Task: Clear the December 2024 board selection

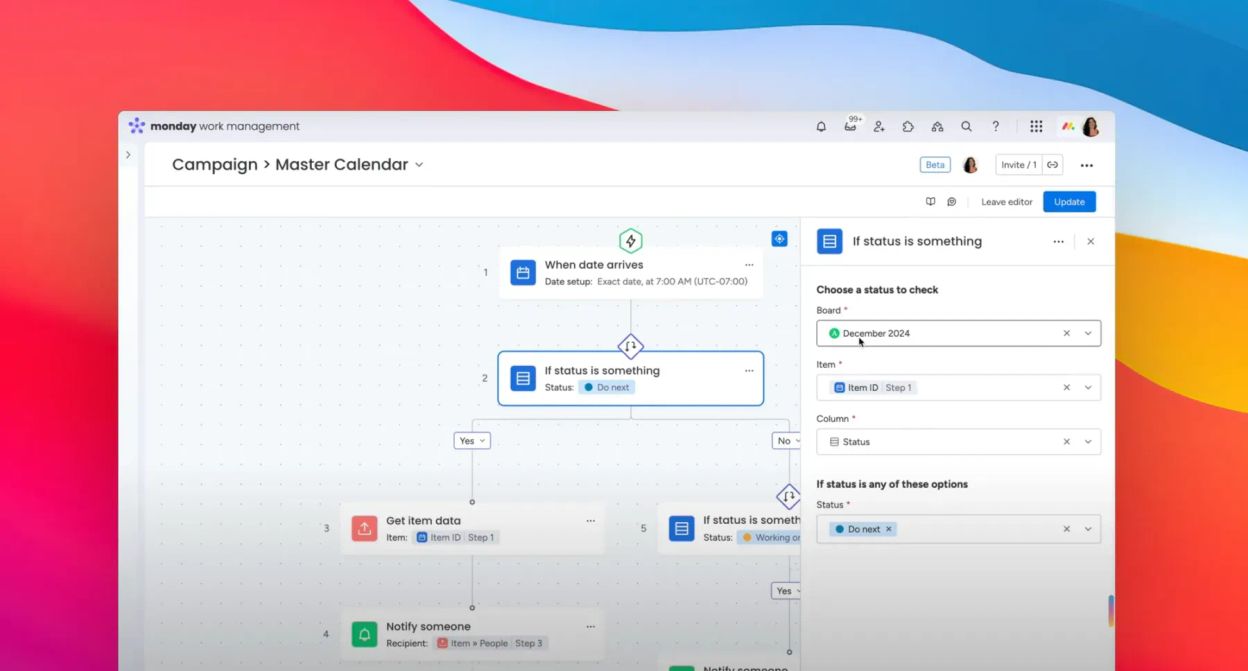Action: 1066,332
